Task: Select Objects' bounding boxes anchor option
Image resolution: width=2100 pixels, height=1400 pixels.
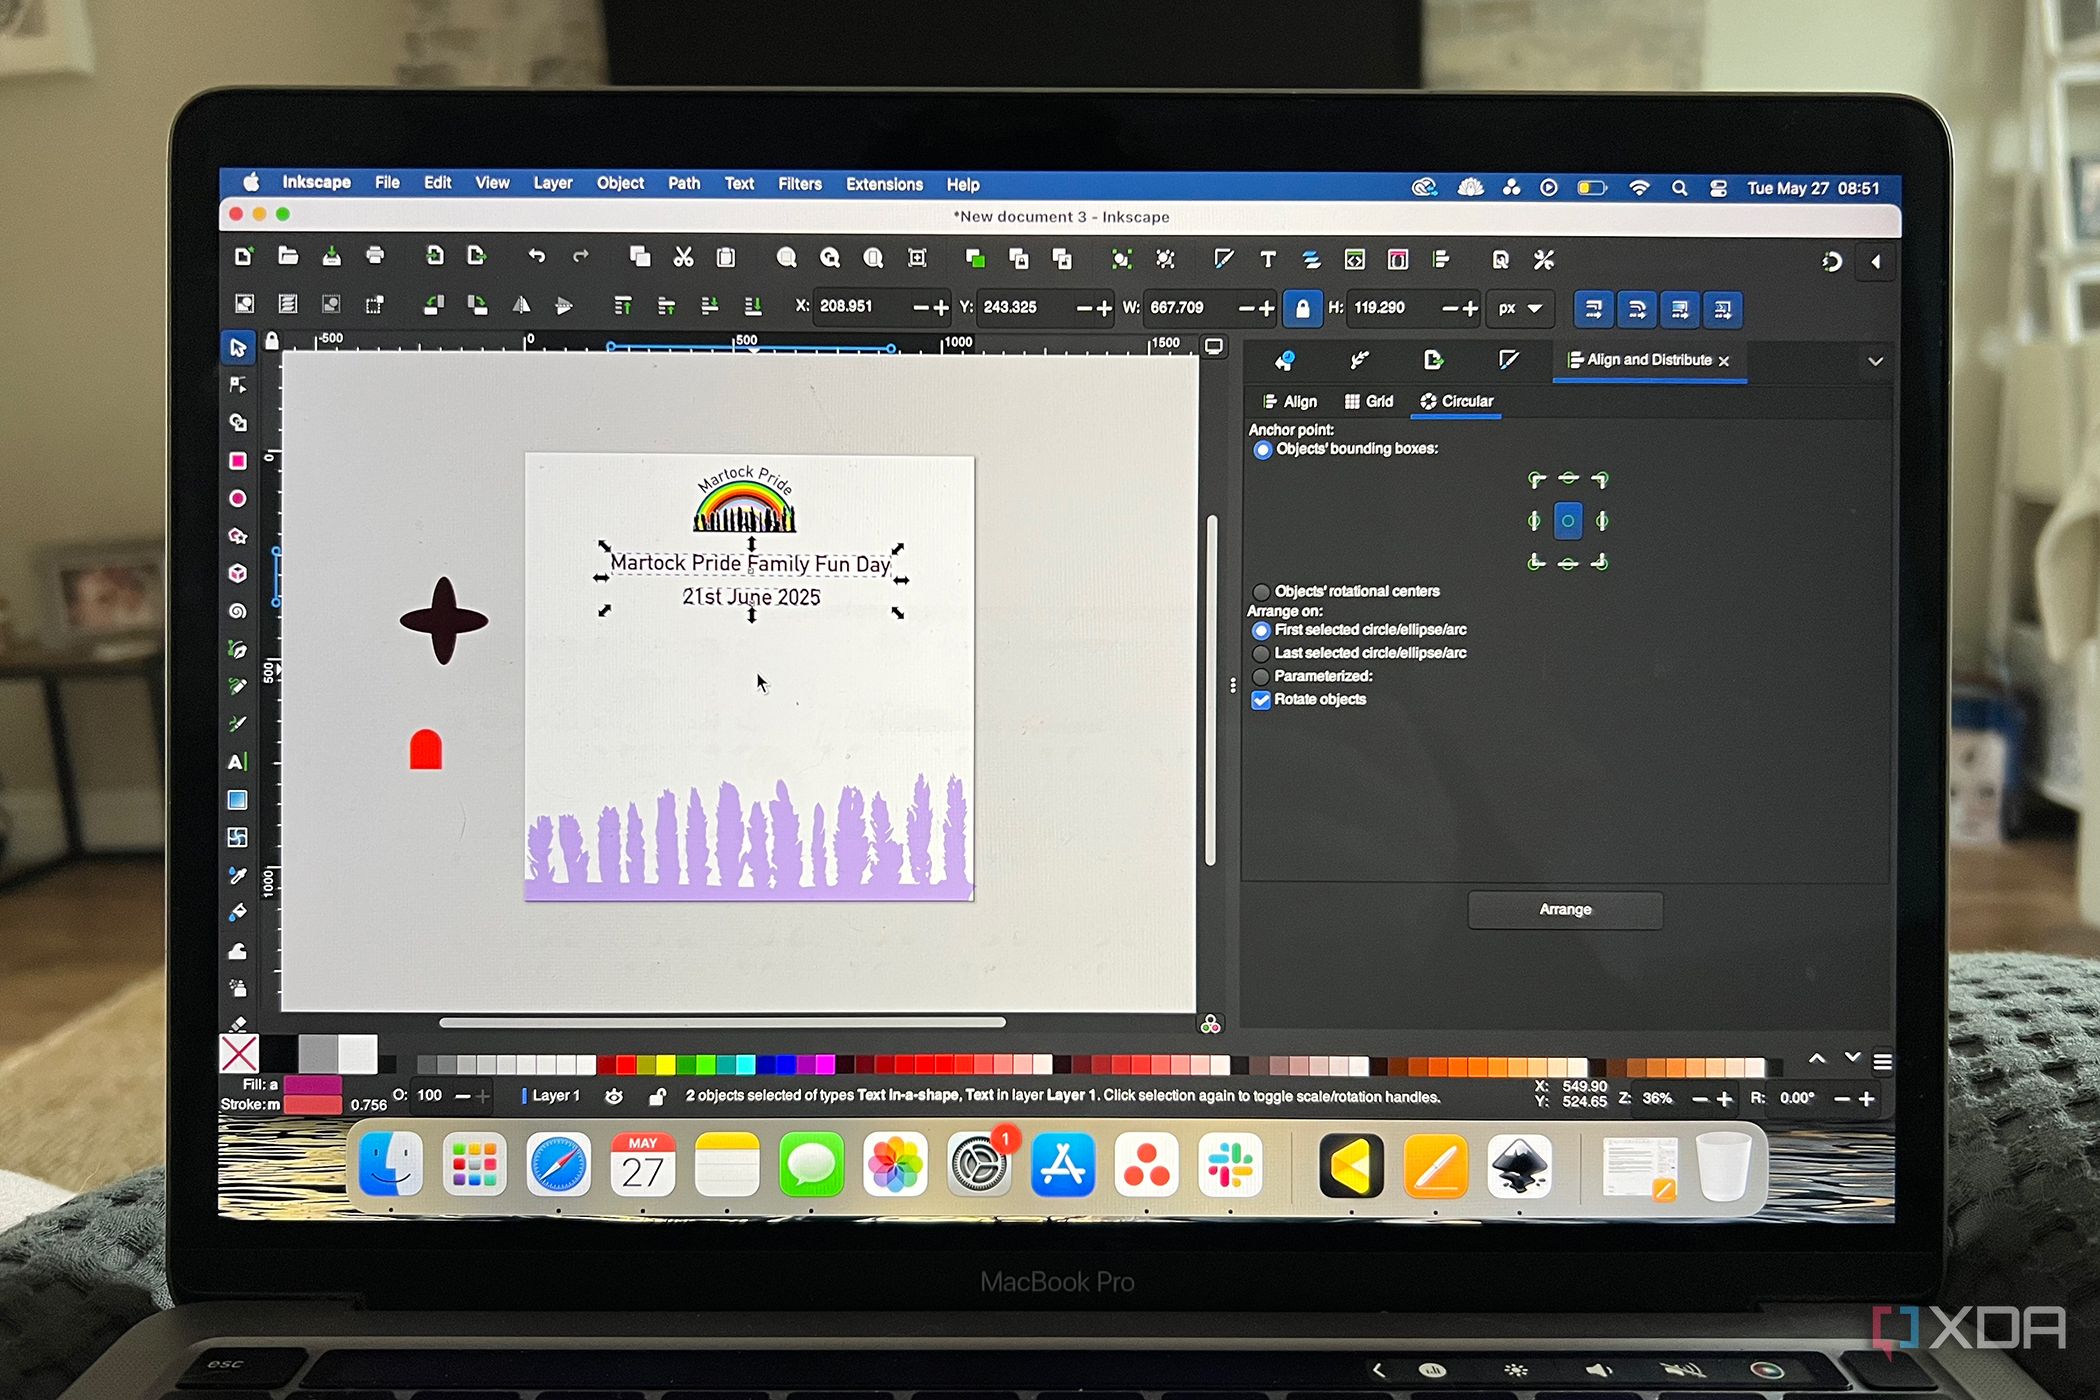Action: (1262, 450)
